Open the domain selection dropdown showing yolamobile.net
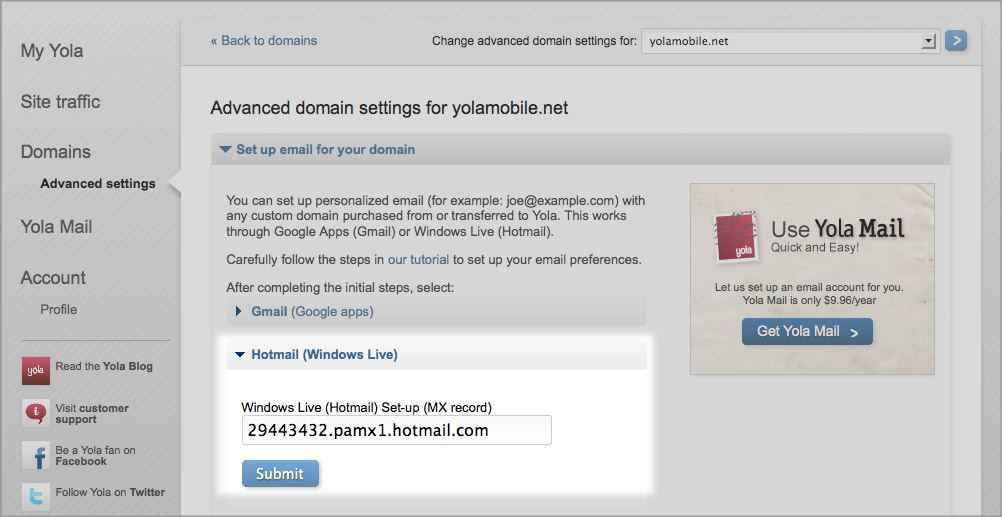 pyautogui.click(x=790, y=42)
